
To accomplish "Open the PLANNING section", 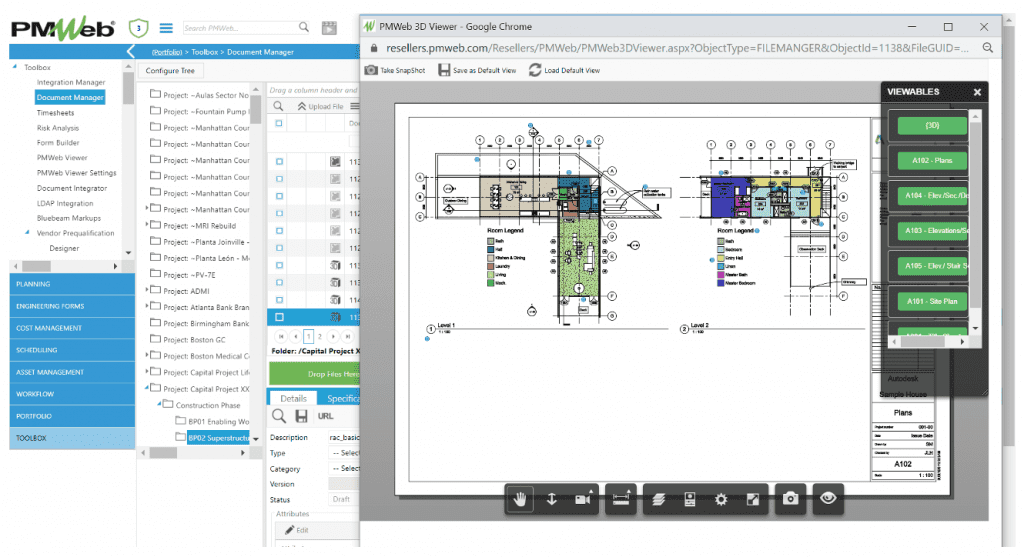I will tap(72, 284).
